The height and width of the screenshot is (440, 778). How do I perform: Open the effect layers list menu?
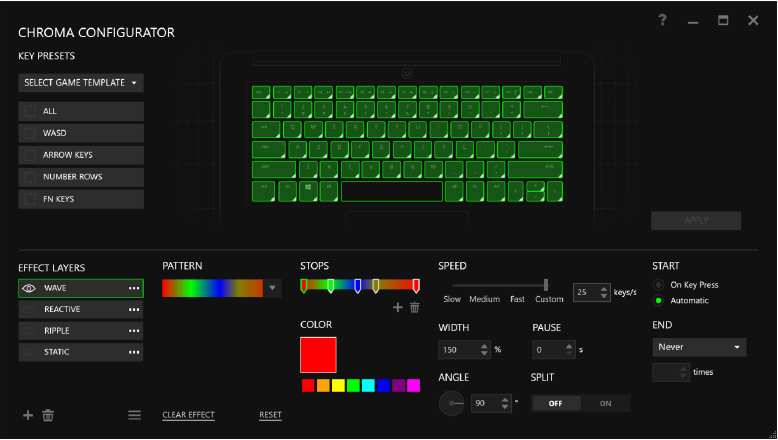(134, 415)
